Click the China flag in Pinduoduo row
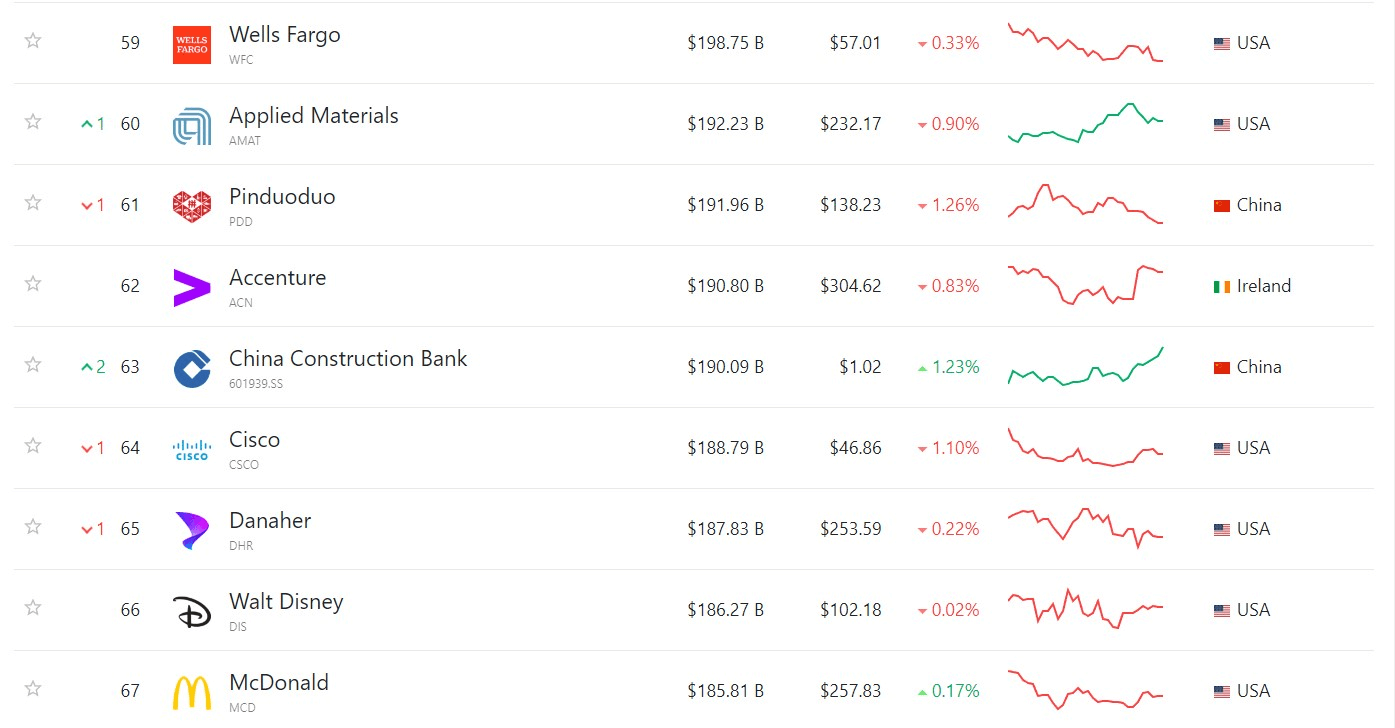This screenshot has width=1395, height=728. [x=1222, y=206]
